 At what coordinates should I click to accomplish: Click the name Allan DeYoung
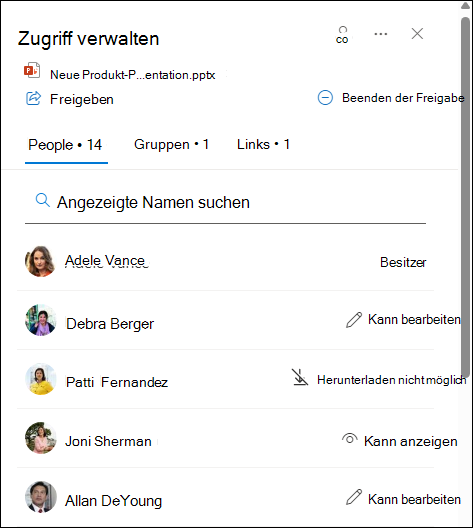[x=113, y=501]
